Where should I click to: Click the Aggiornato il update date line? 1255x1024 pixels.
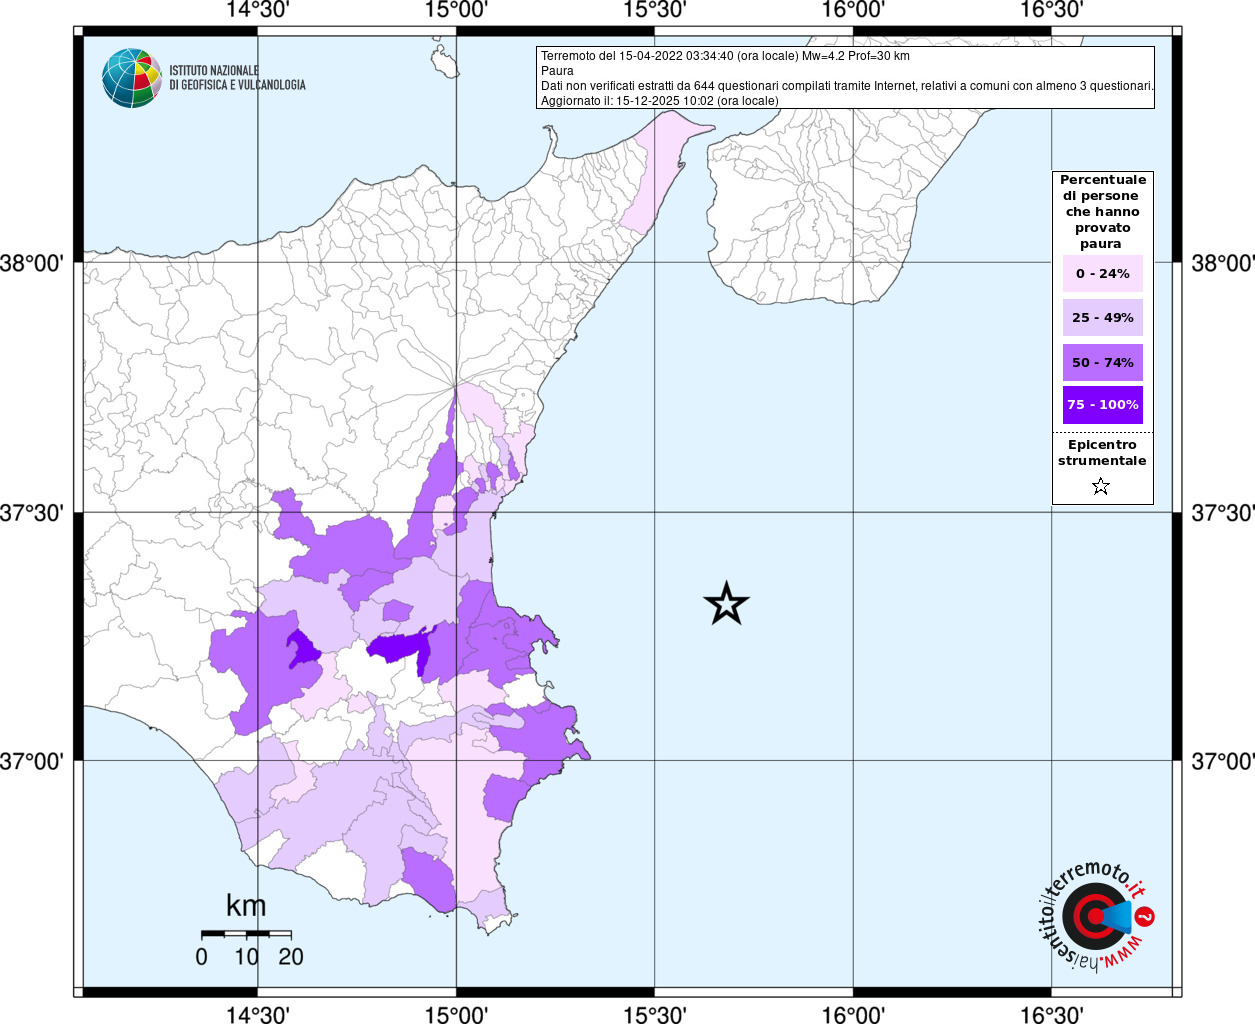point(659,100)
